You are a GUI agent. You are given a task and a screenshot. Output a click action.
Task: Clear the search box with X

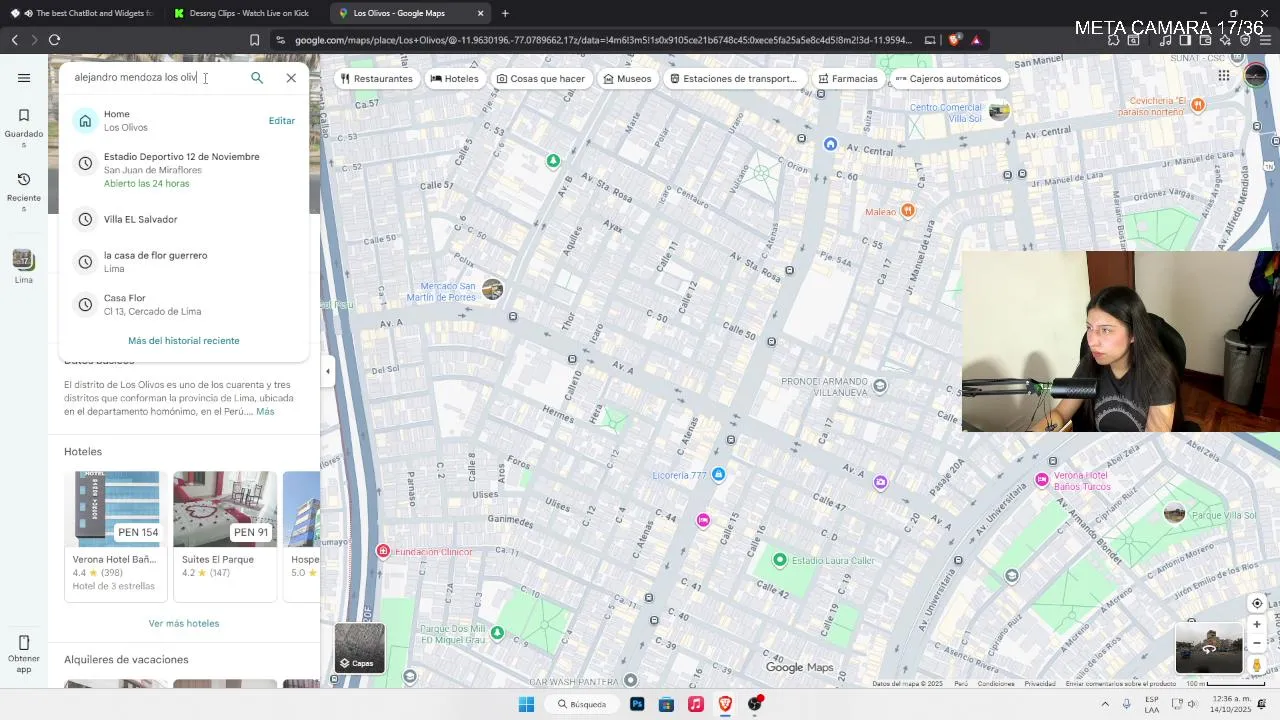291,78
